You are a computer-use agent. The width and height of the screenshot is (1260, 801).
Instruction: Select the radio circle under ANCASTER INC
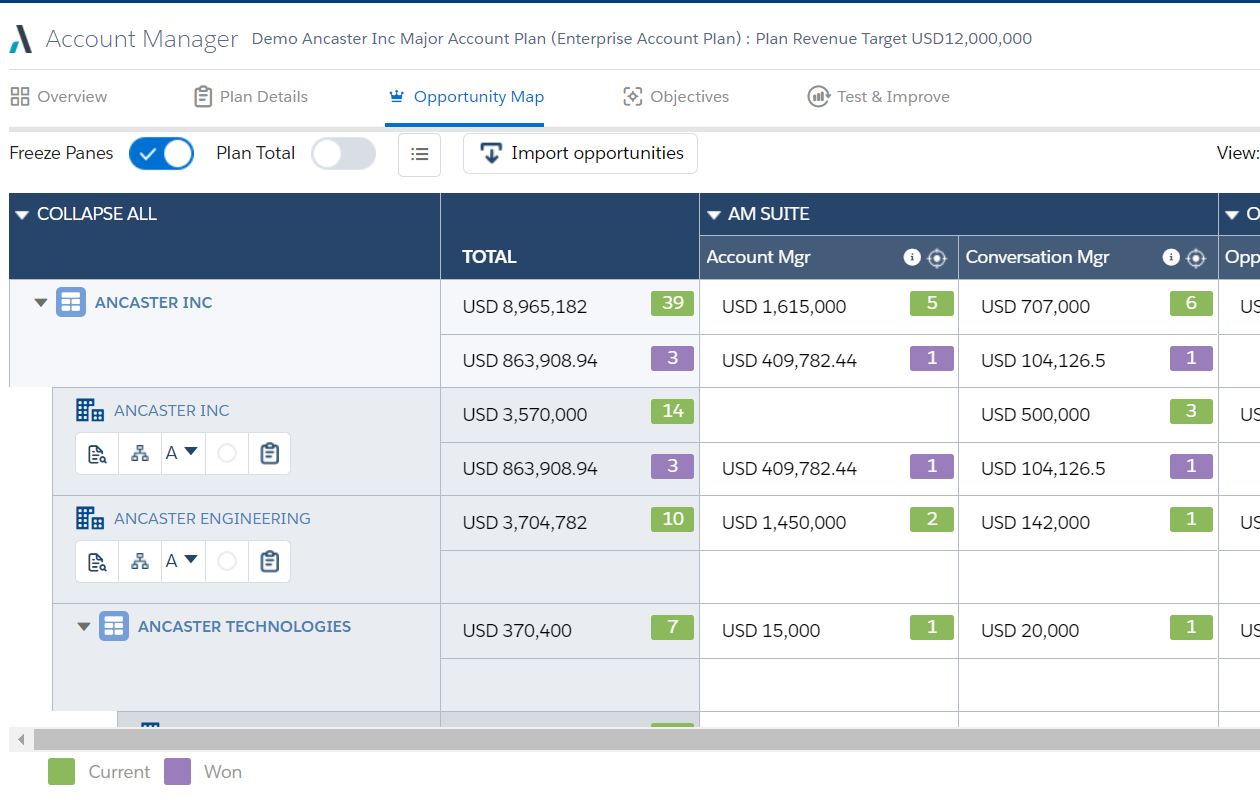(227, 453)
